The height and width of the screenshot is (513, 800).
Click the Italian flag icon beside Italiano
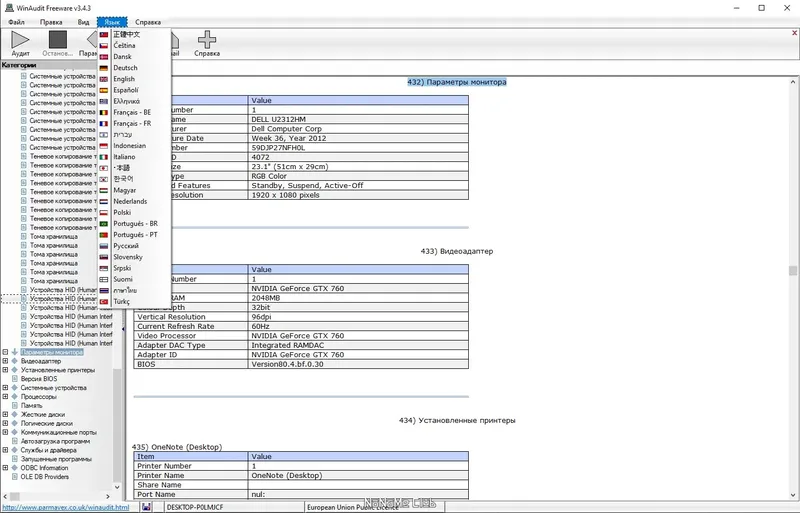click(x=104, y=157)
